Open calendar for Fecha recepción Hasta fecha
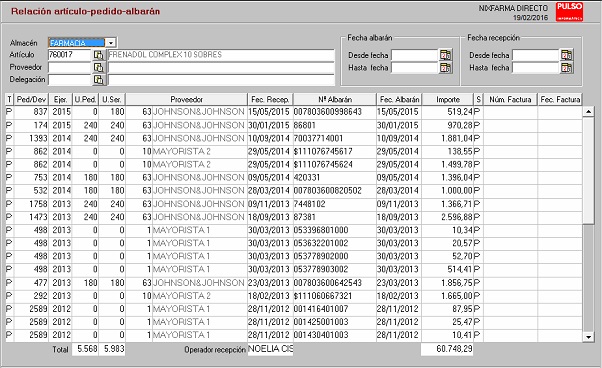The width and height of the screenshot is (602, 368). click(x=567, y=68)
